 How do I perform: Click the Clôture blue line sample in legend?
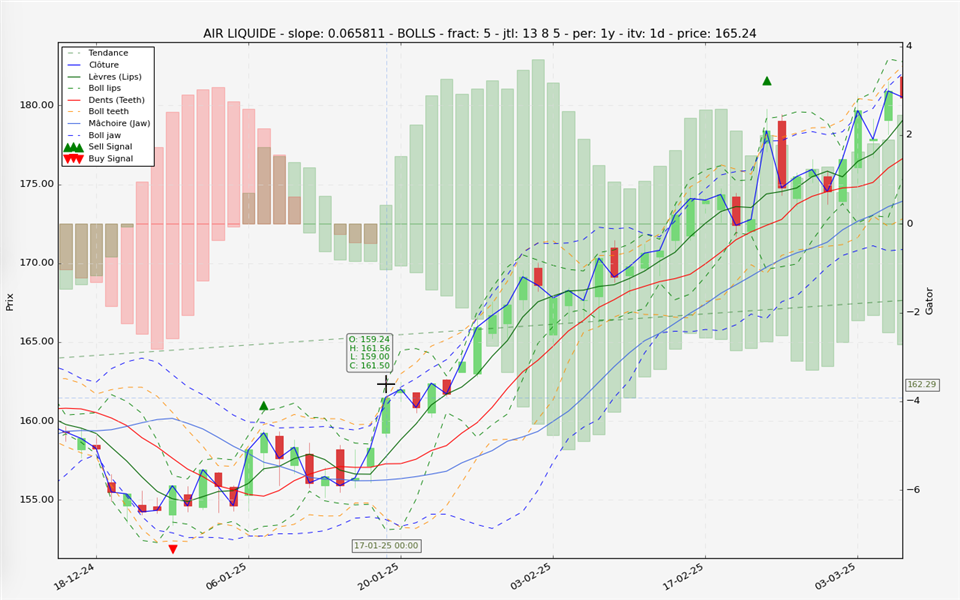click(74, 65)
